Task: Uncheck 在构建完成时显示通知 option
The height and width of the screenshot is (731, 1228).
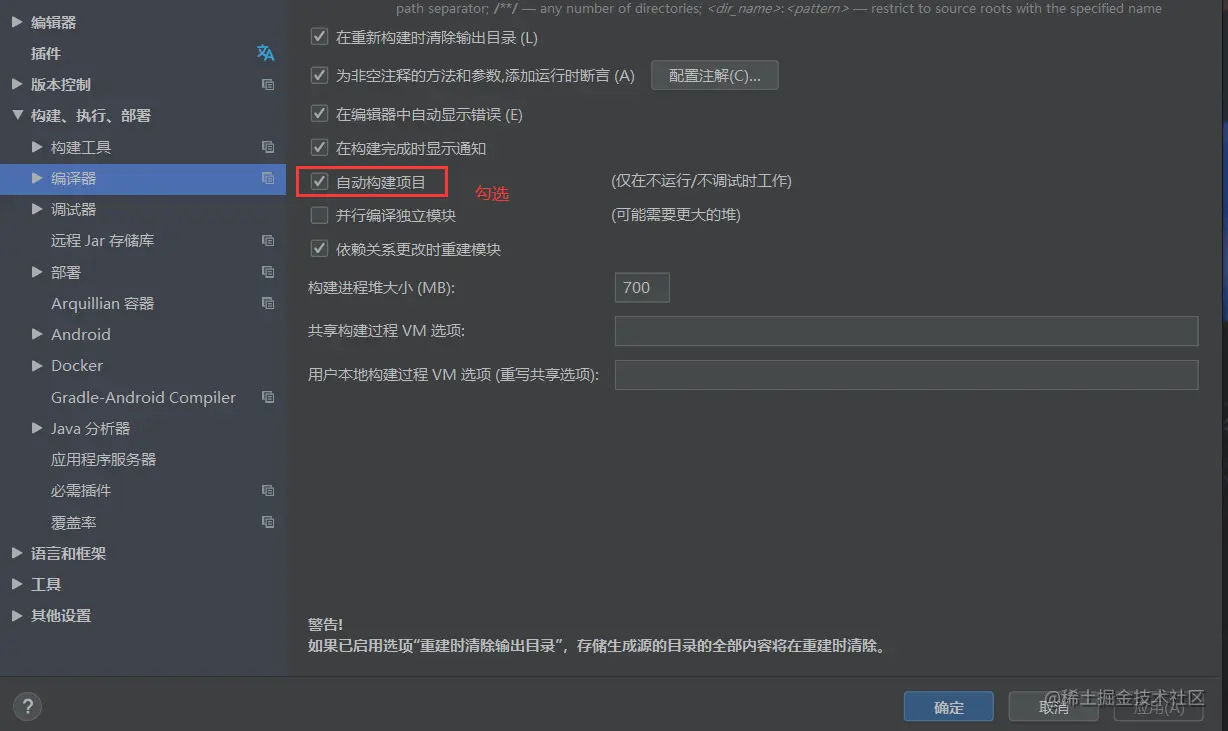Action: [320, 148]
